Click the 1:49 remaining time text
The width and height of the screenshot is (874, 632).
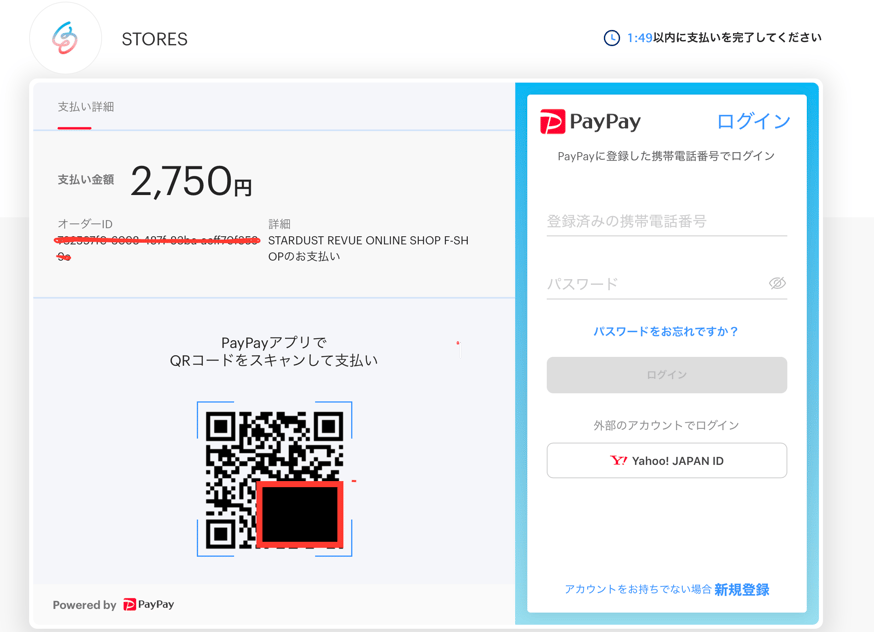[639, 38]
